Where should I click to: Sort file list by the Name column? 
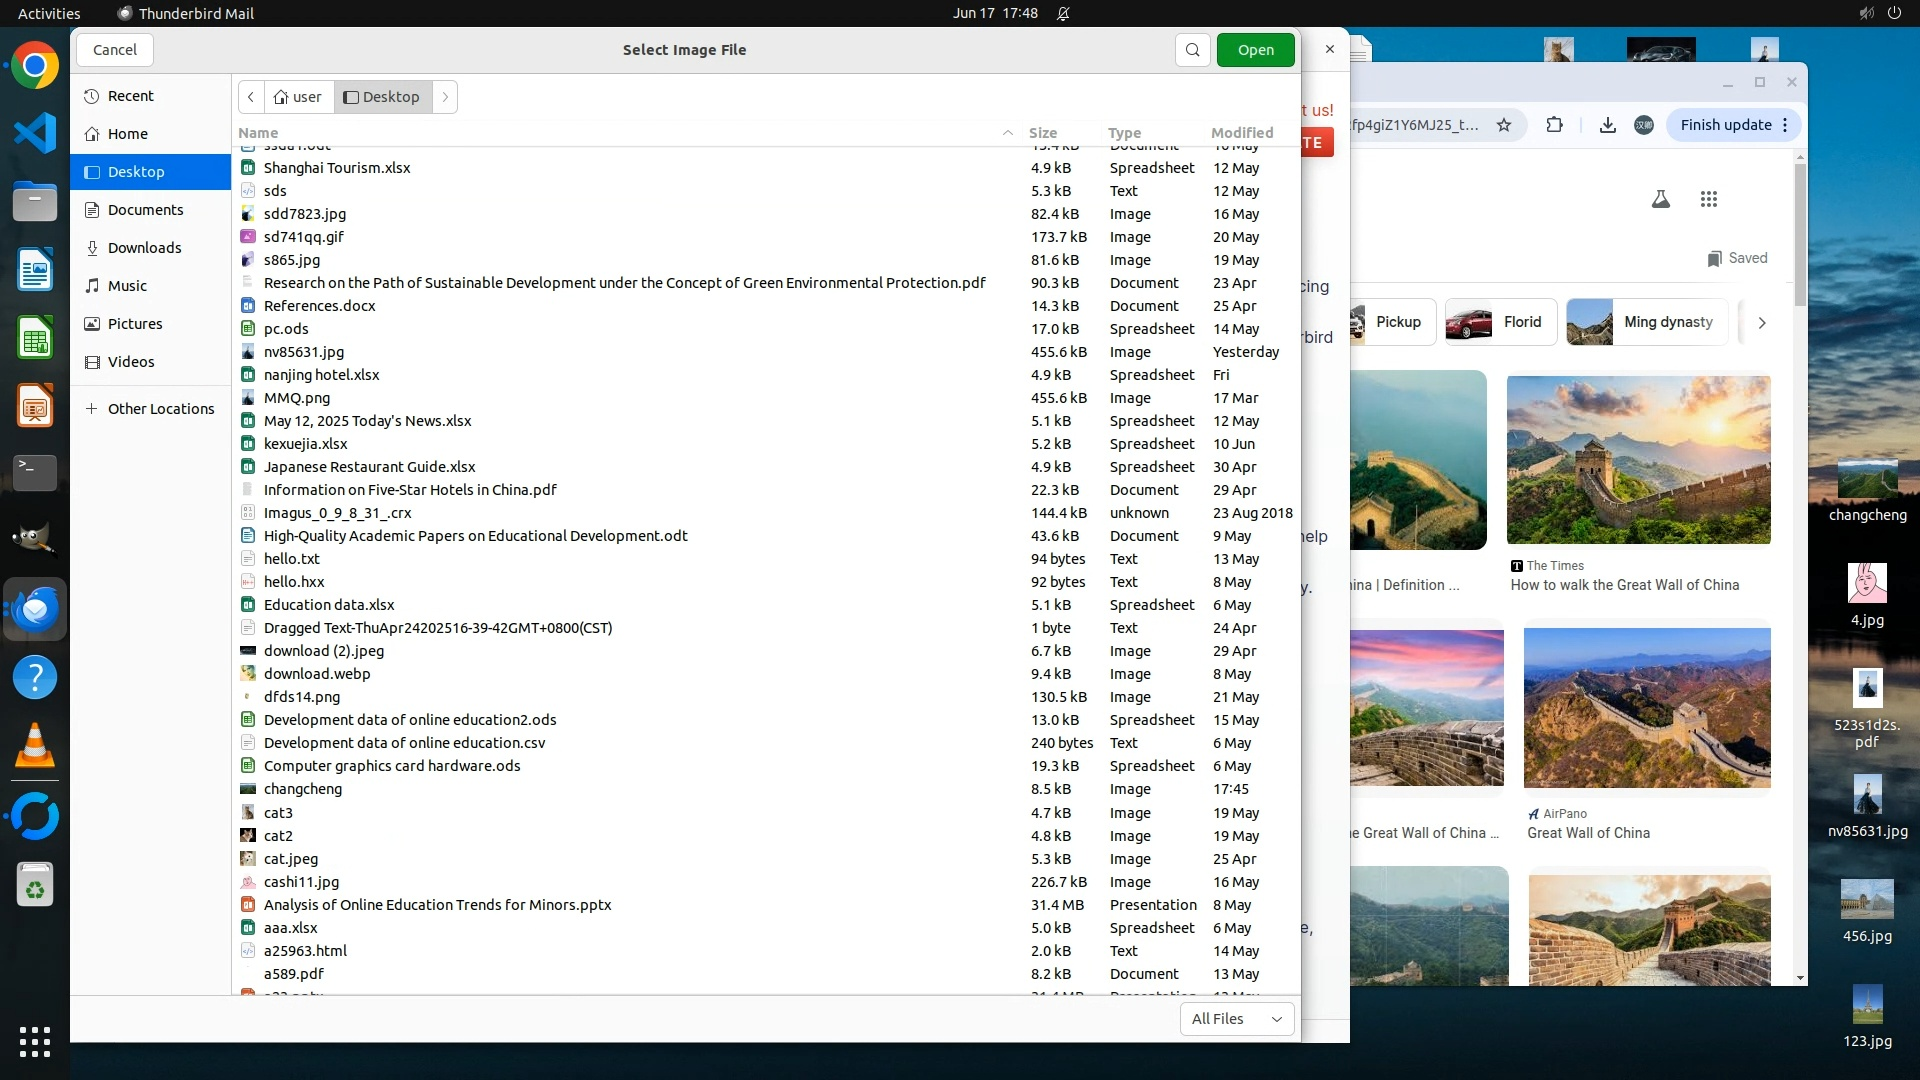258,132
